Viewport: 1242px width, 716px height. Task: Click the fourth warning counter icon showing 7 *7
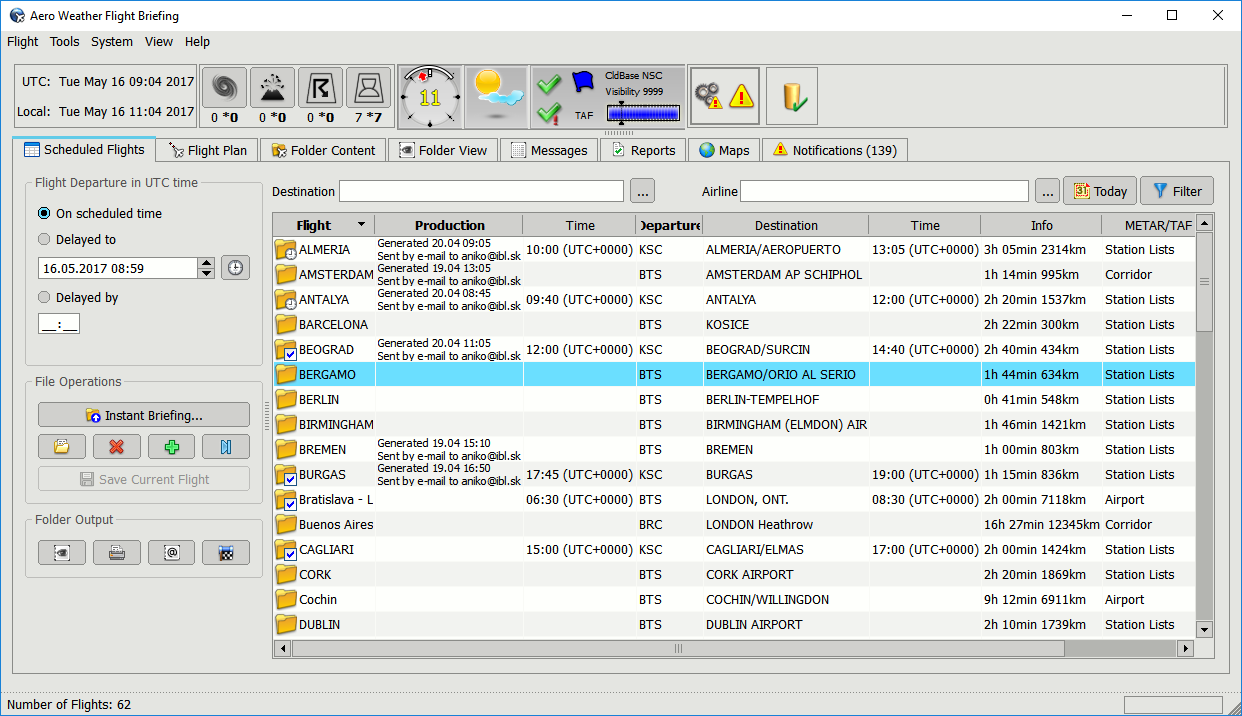368,88
